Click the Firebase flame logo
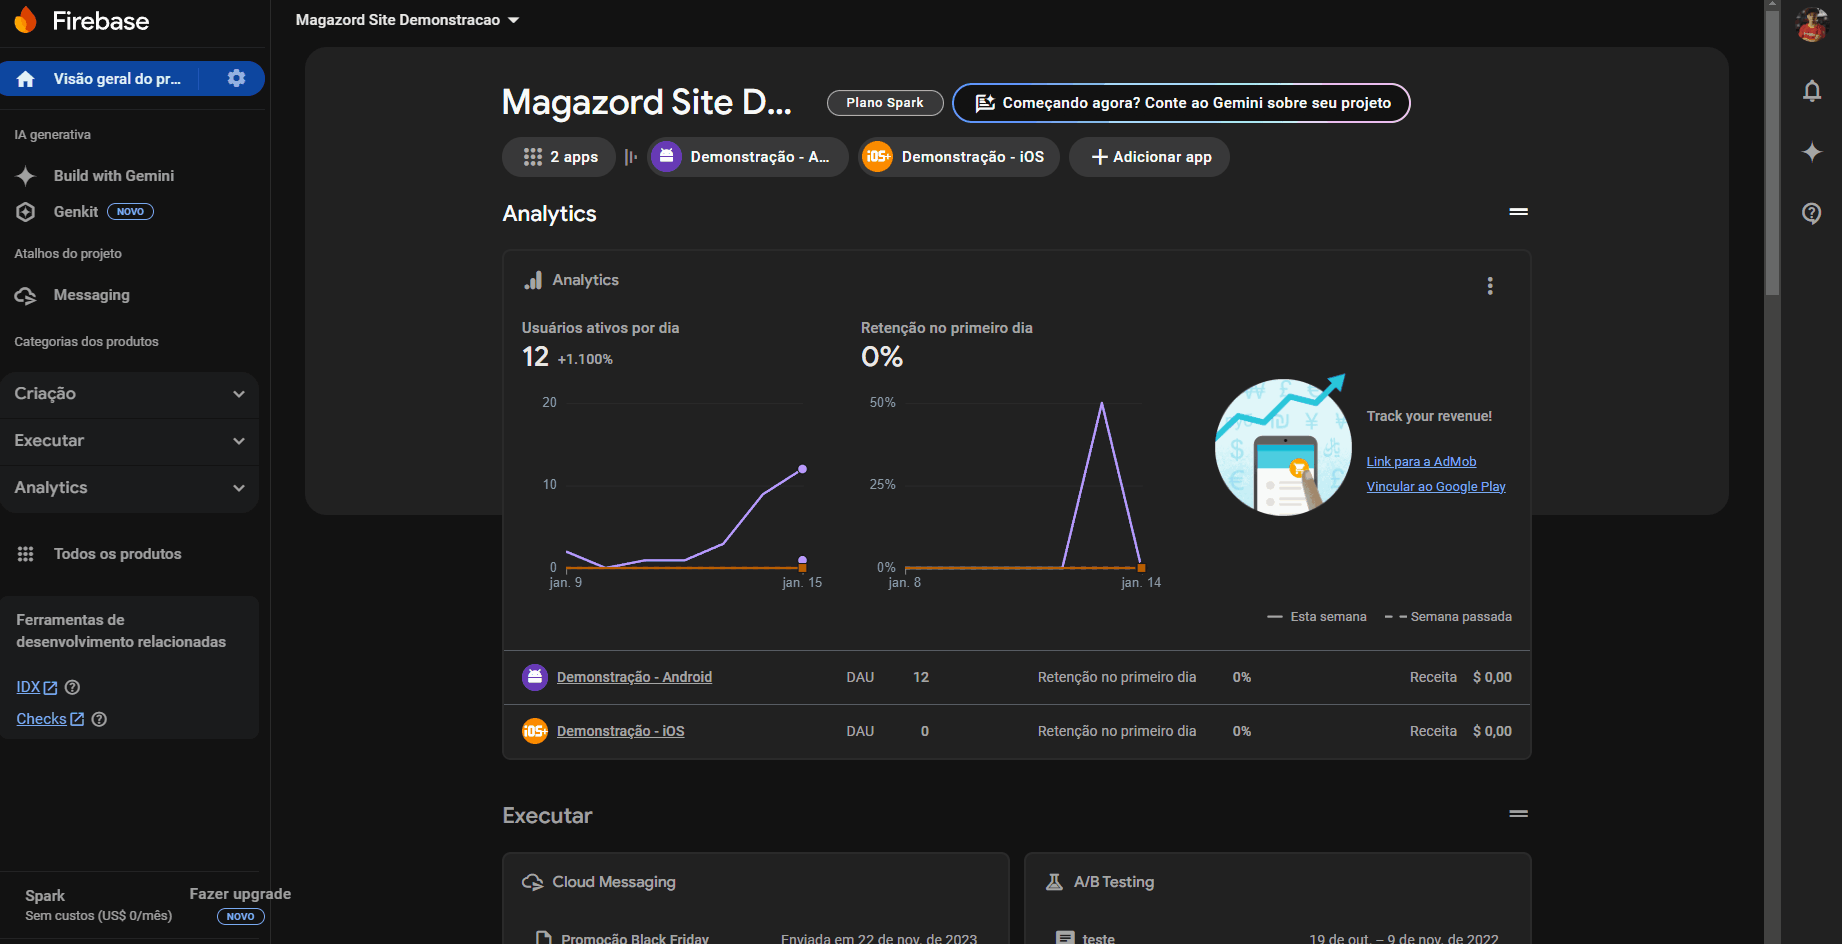This screenshot has width=1842, height=944. click(x=26, y=20)
